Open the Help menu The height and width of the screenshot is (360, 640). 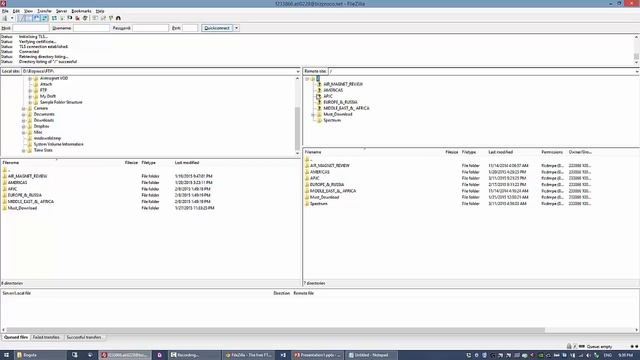click(100, 11)
